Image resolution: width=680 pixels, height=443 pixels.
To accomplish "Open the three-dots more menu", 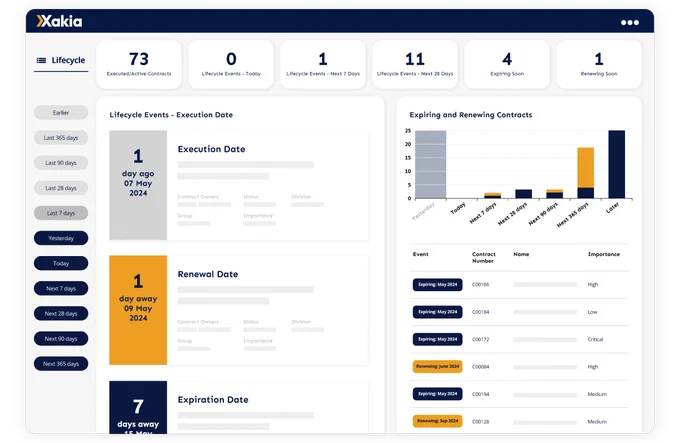I will [629, 23].
